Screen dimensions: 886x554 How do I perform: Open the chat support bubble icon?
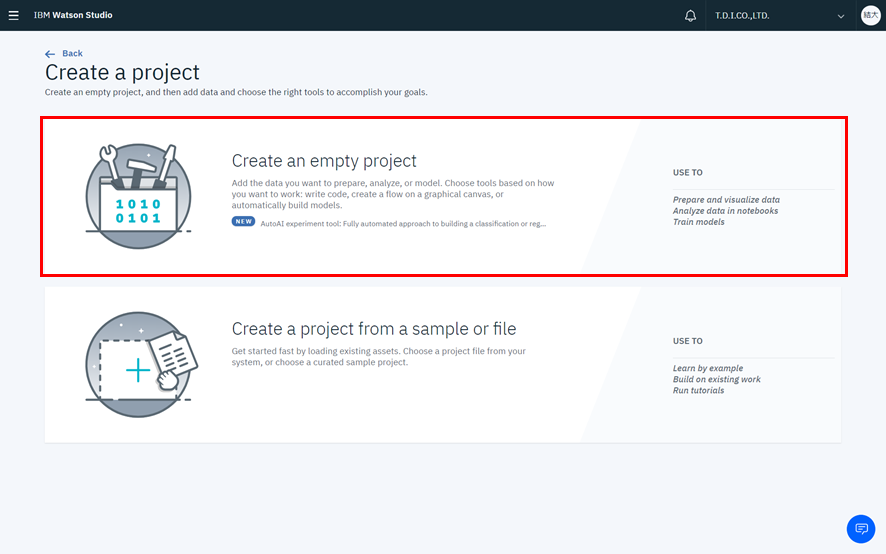click(860, 528)
